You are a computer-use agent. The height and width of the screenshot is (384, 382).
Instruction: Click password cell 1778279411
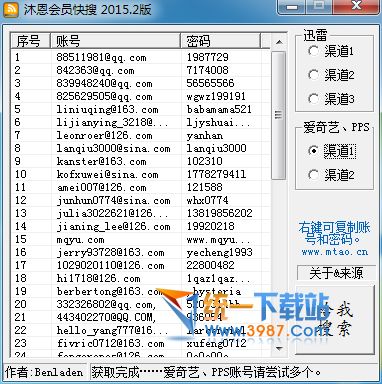(x=216, y=174)
